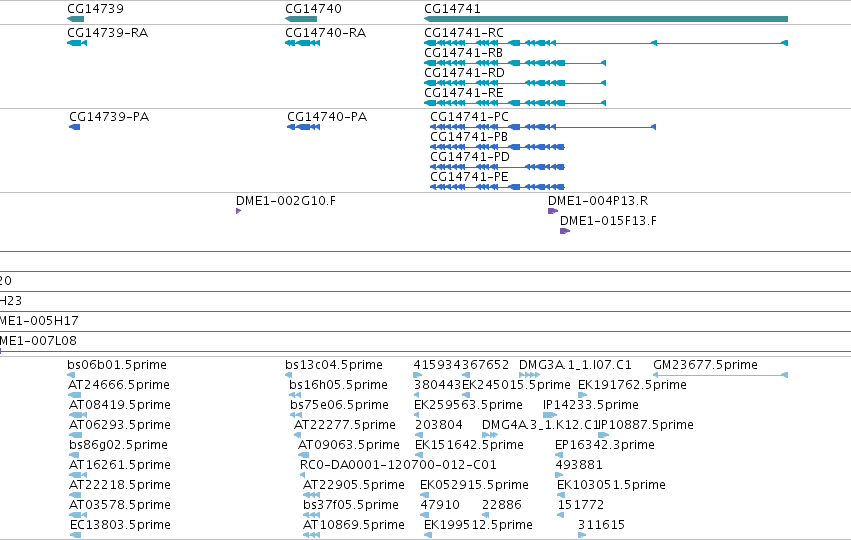Click the DME1-015F13.F BAC end label
The width and height of the screenshot is (851, 540).
click(608, 221)
